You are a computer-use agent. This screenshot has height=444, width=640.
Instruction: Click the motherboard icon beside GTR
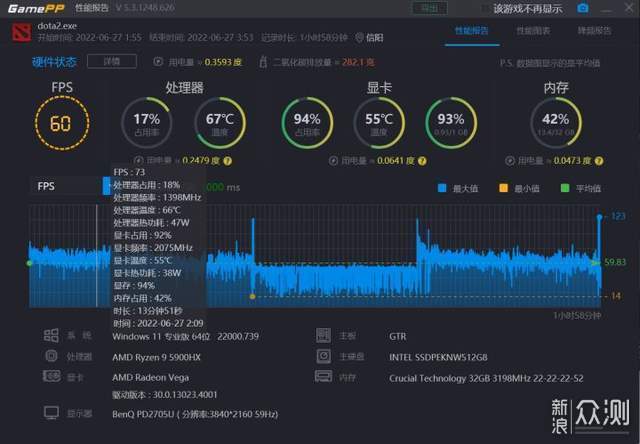pyautogui.click(x=324, y=335)
